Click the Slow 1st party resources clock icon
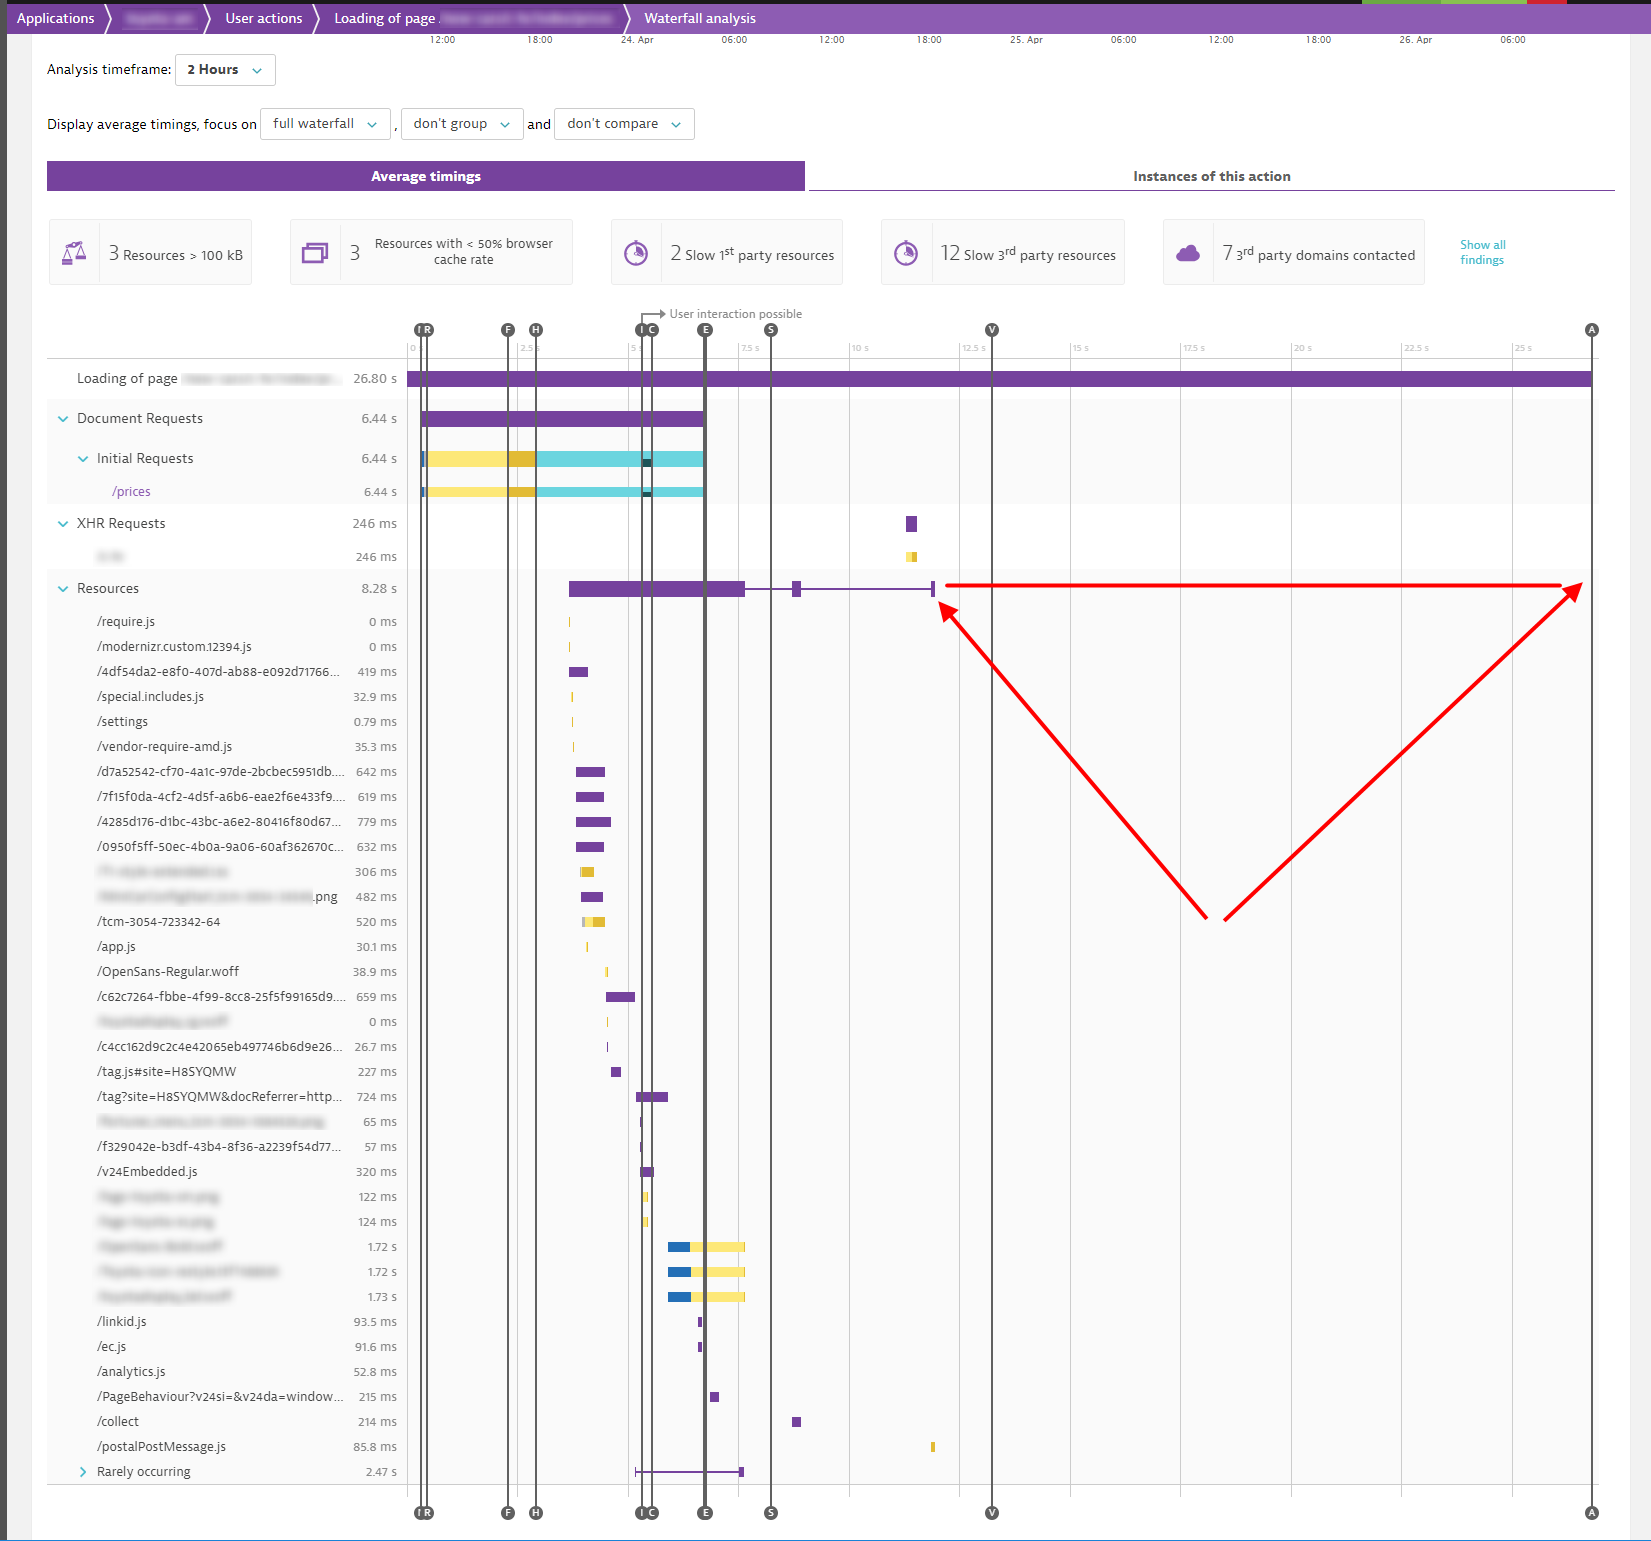The image size is (1651, 1541). click(636, 253)
